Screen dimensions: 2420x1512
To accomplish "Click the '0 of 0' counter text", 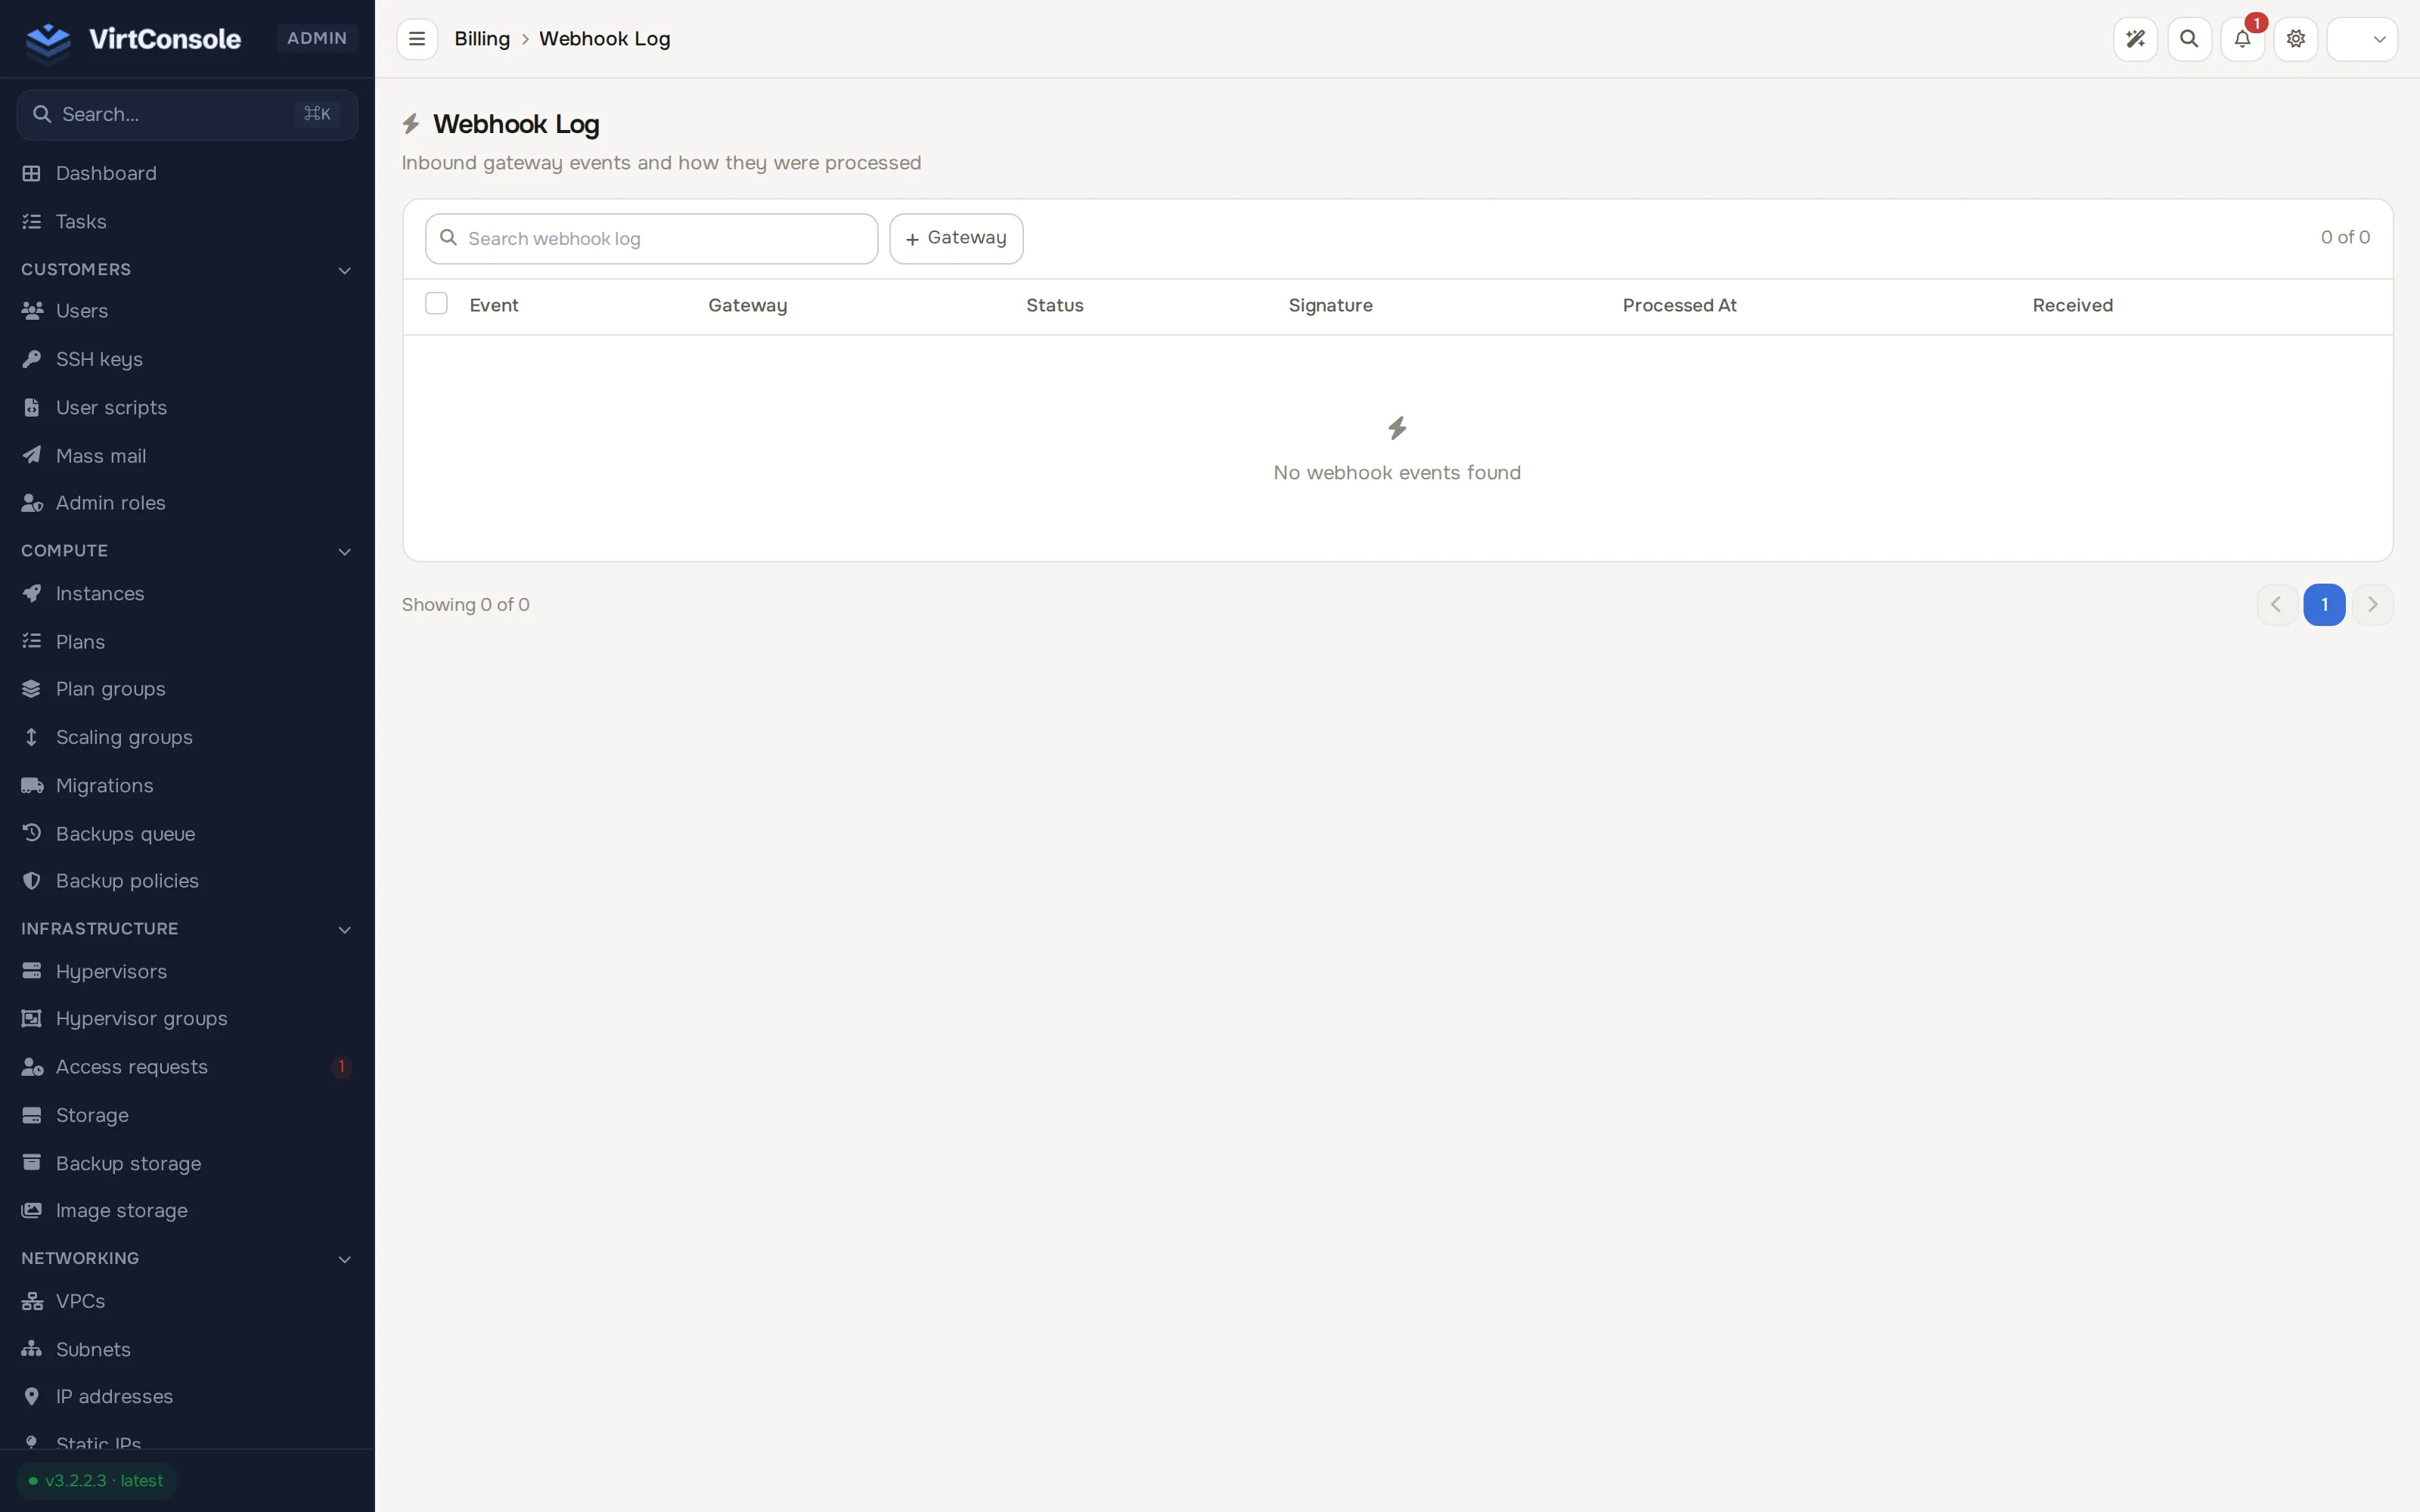I will 2345,237.
